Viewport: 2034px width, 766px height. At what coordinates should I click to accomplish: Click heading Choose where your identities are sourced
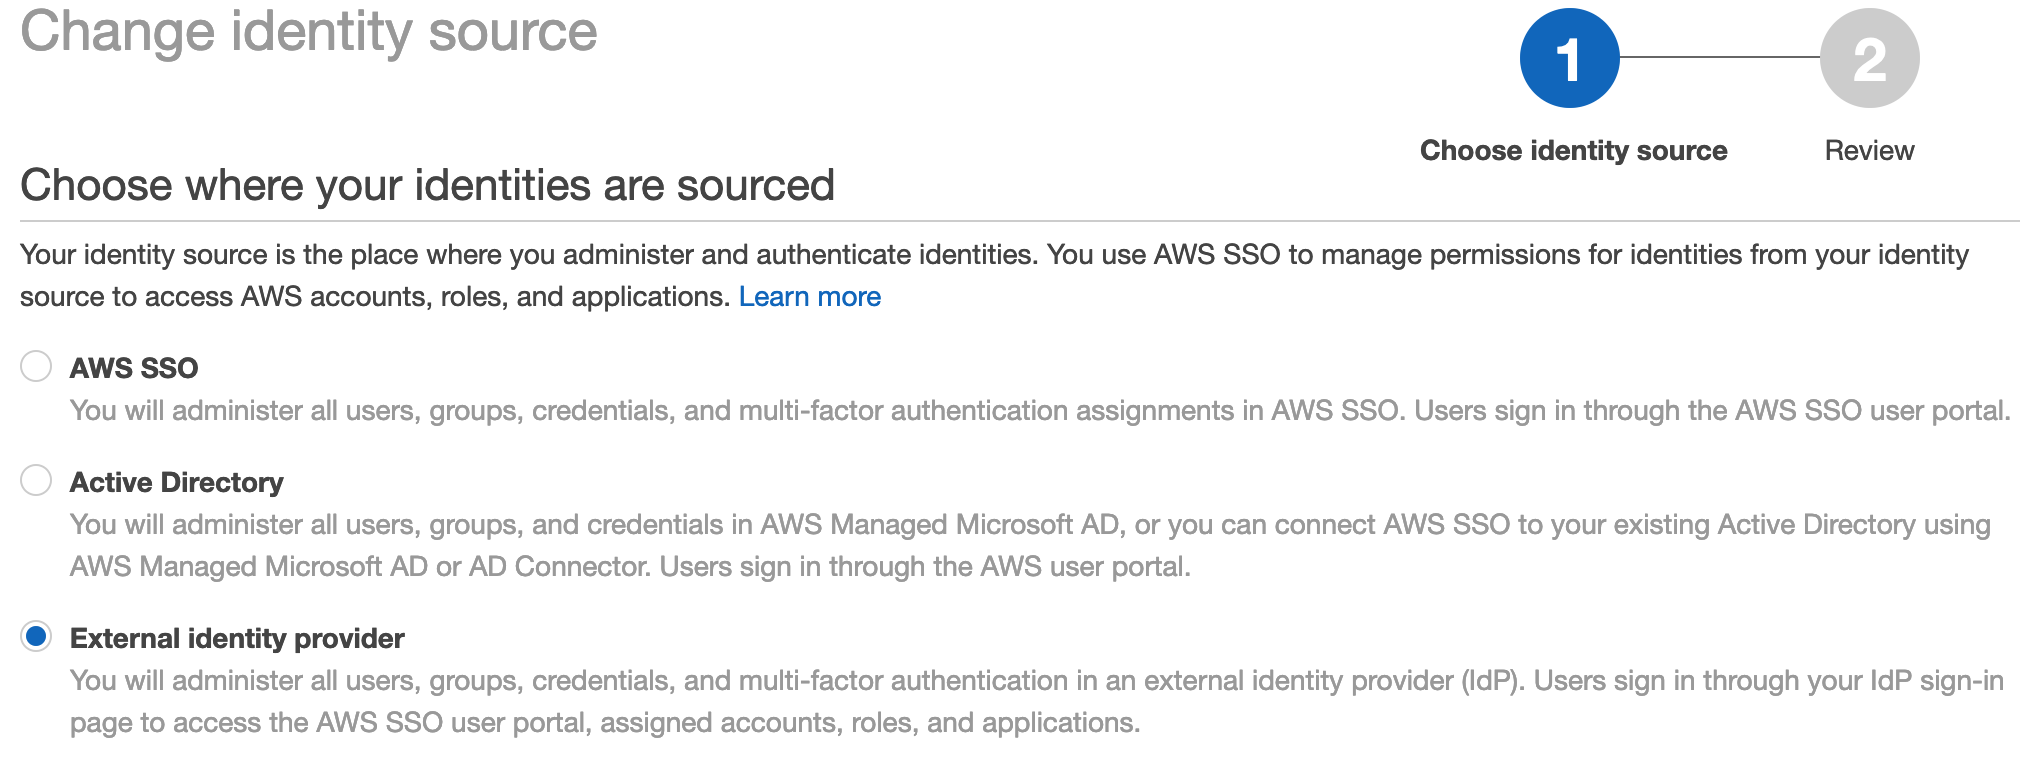427,185
